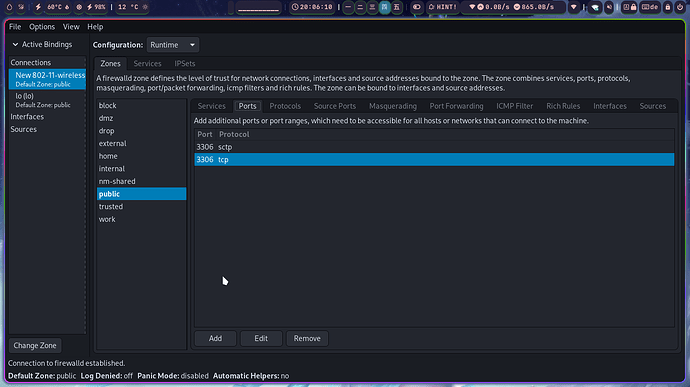Open the Masquerading sub-tab

[393, 106]
